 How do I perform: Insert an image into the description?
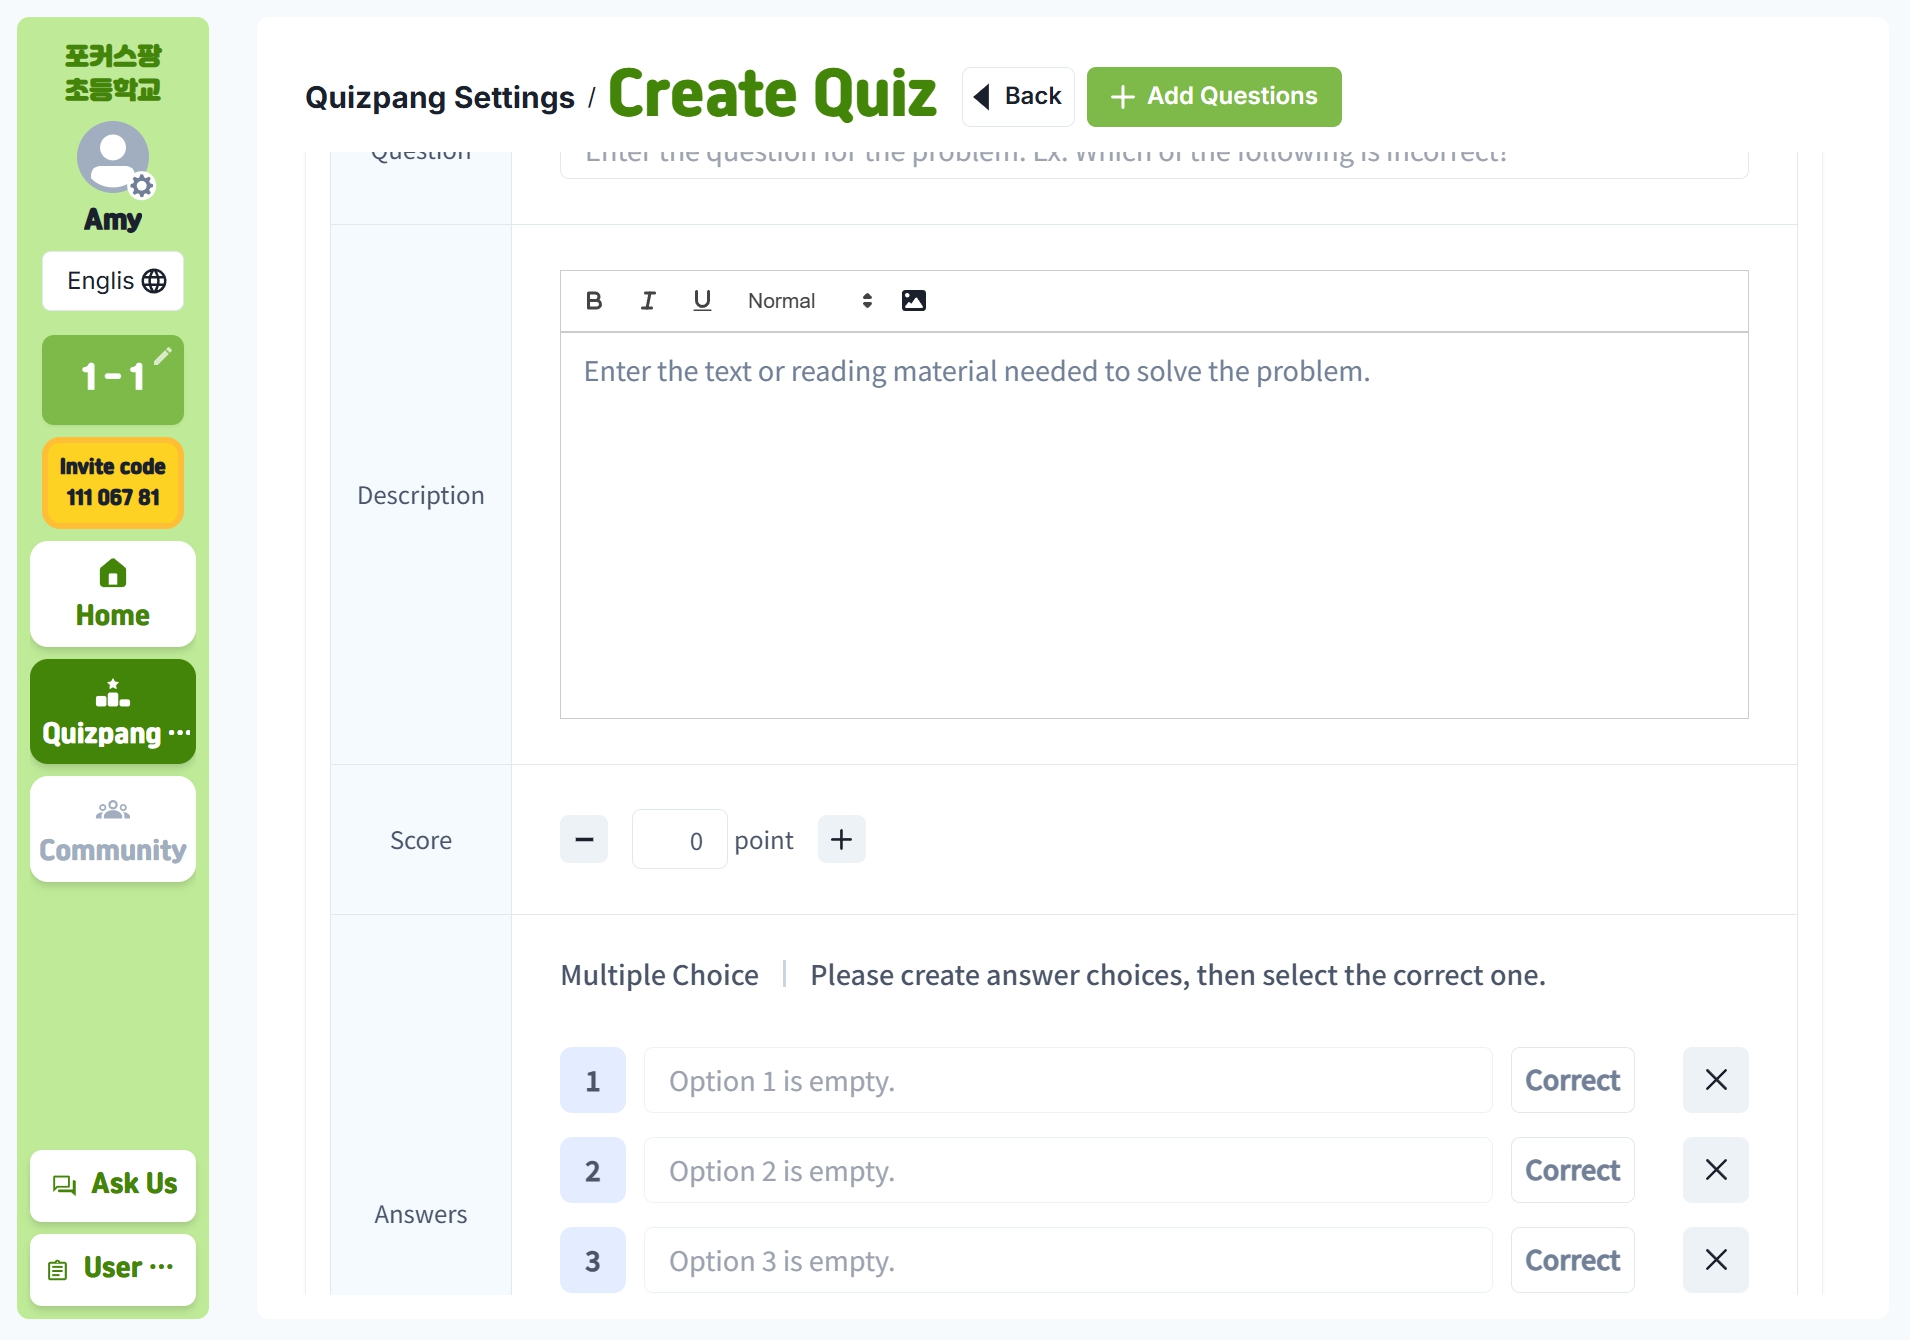(914, 301)
